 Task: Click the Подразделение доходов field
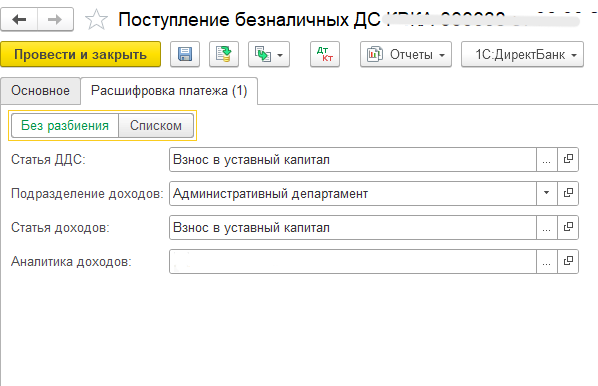coord(353,193)
